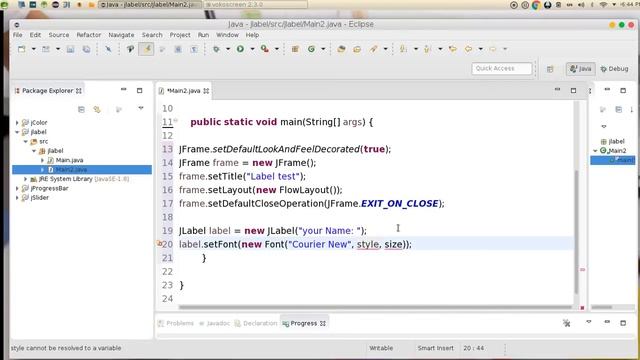Run the program with green Run button

tap(240, 49)
